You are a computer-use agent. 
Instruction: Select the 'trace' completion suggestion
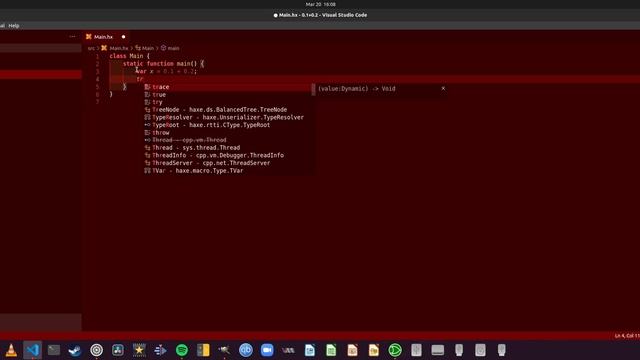(229, 87)
